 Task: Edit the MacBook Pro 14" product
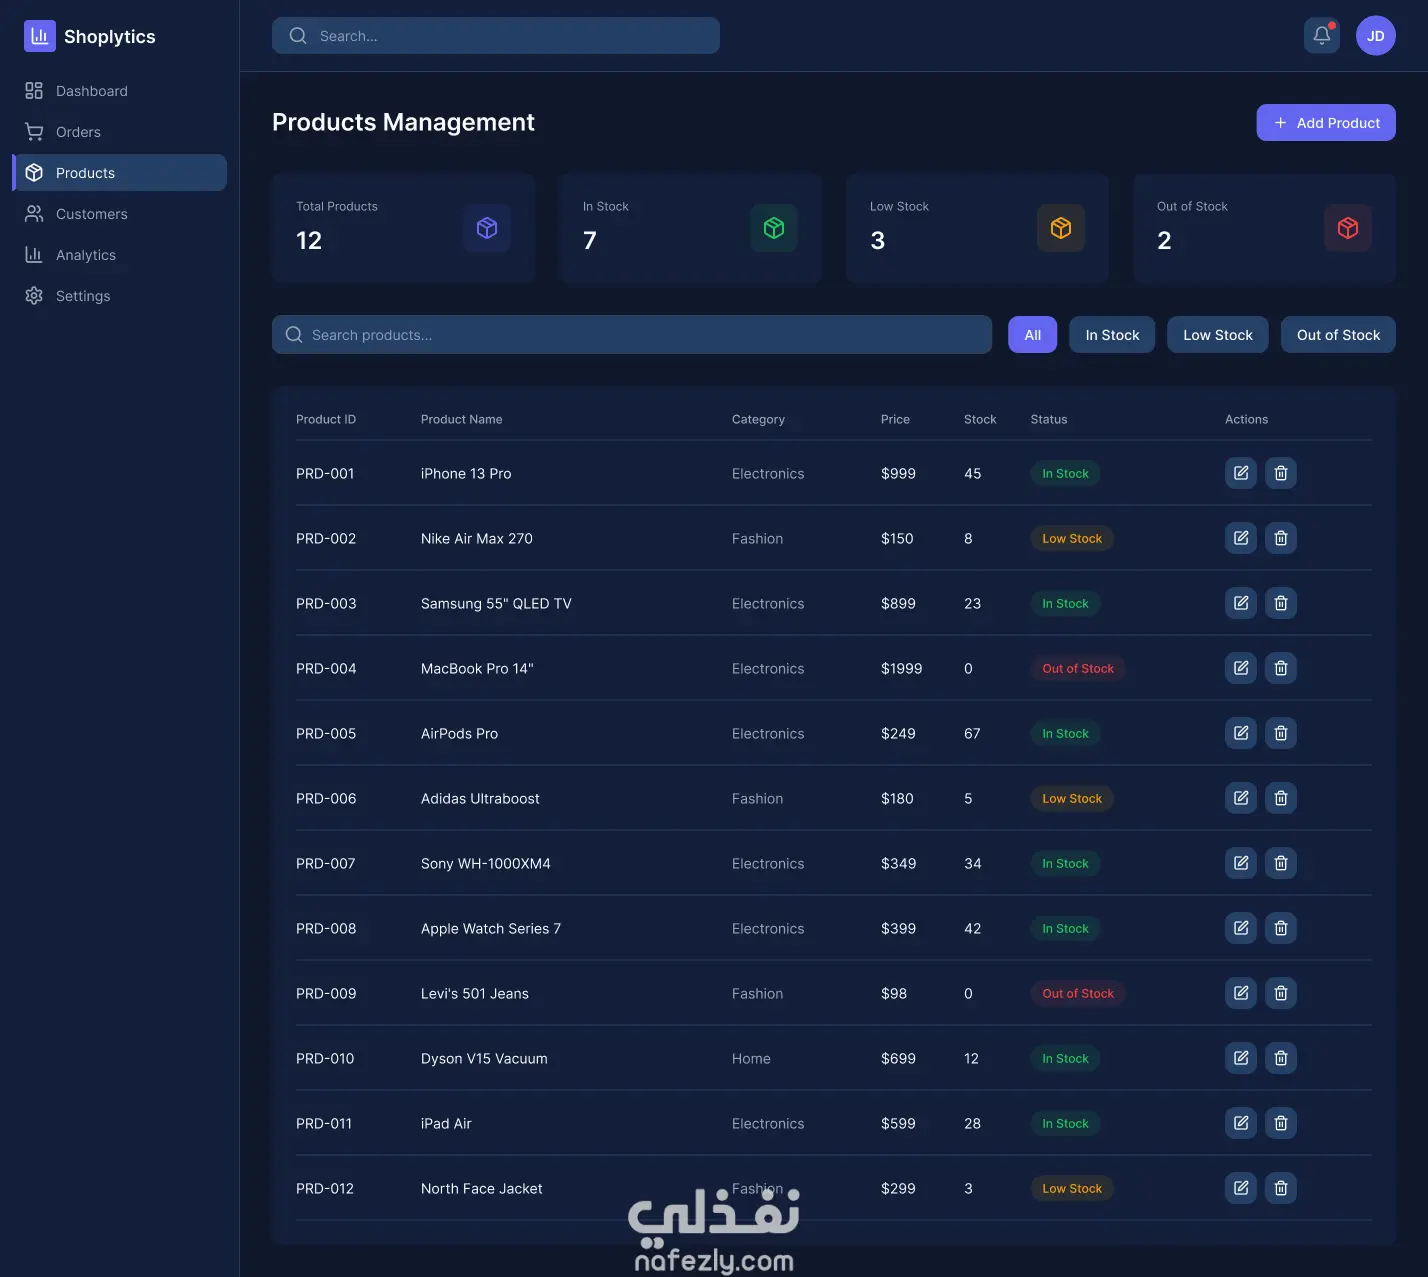1241,668
